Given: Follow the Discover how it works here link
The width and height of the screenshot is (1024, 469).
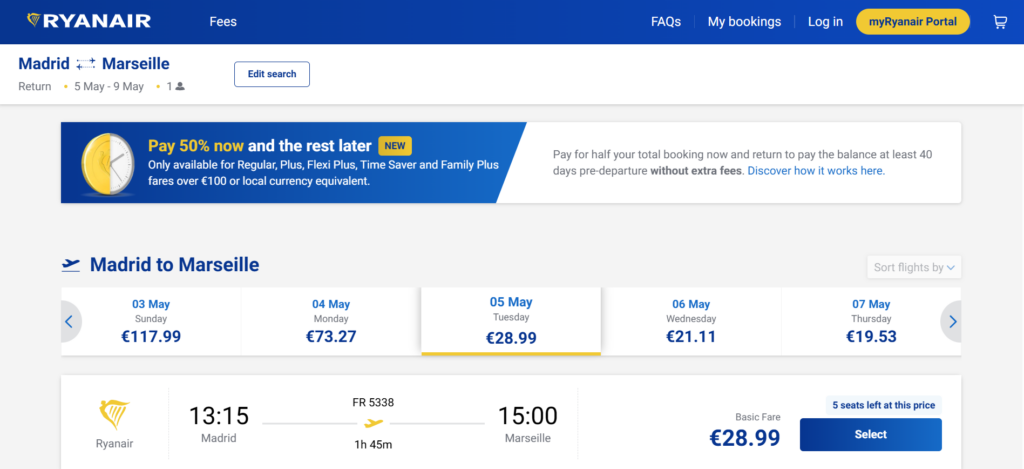Looking at the screenshot, I should pyautogui.click(x=816, y=171).
